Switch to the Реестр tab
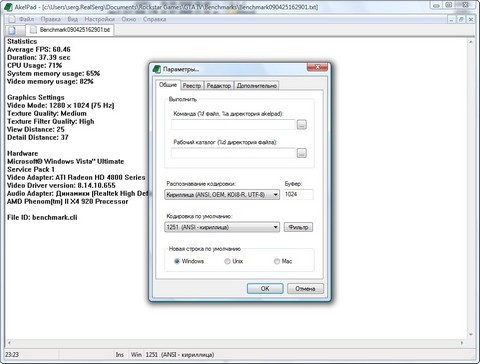480x364 pixels. [192, 86]
